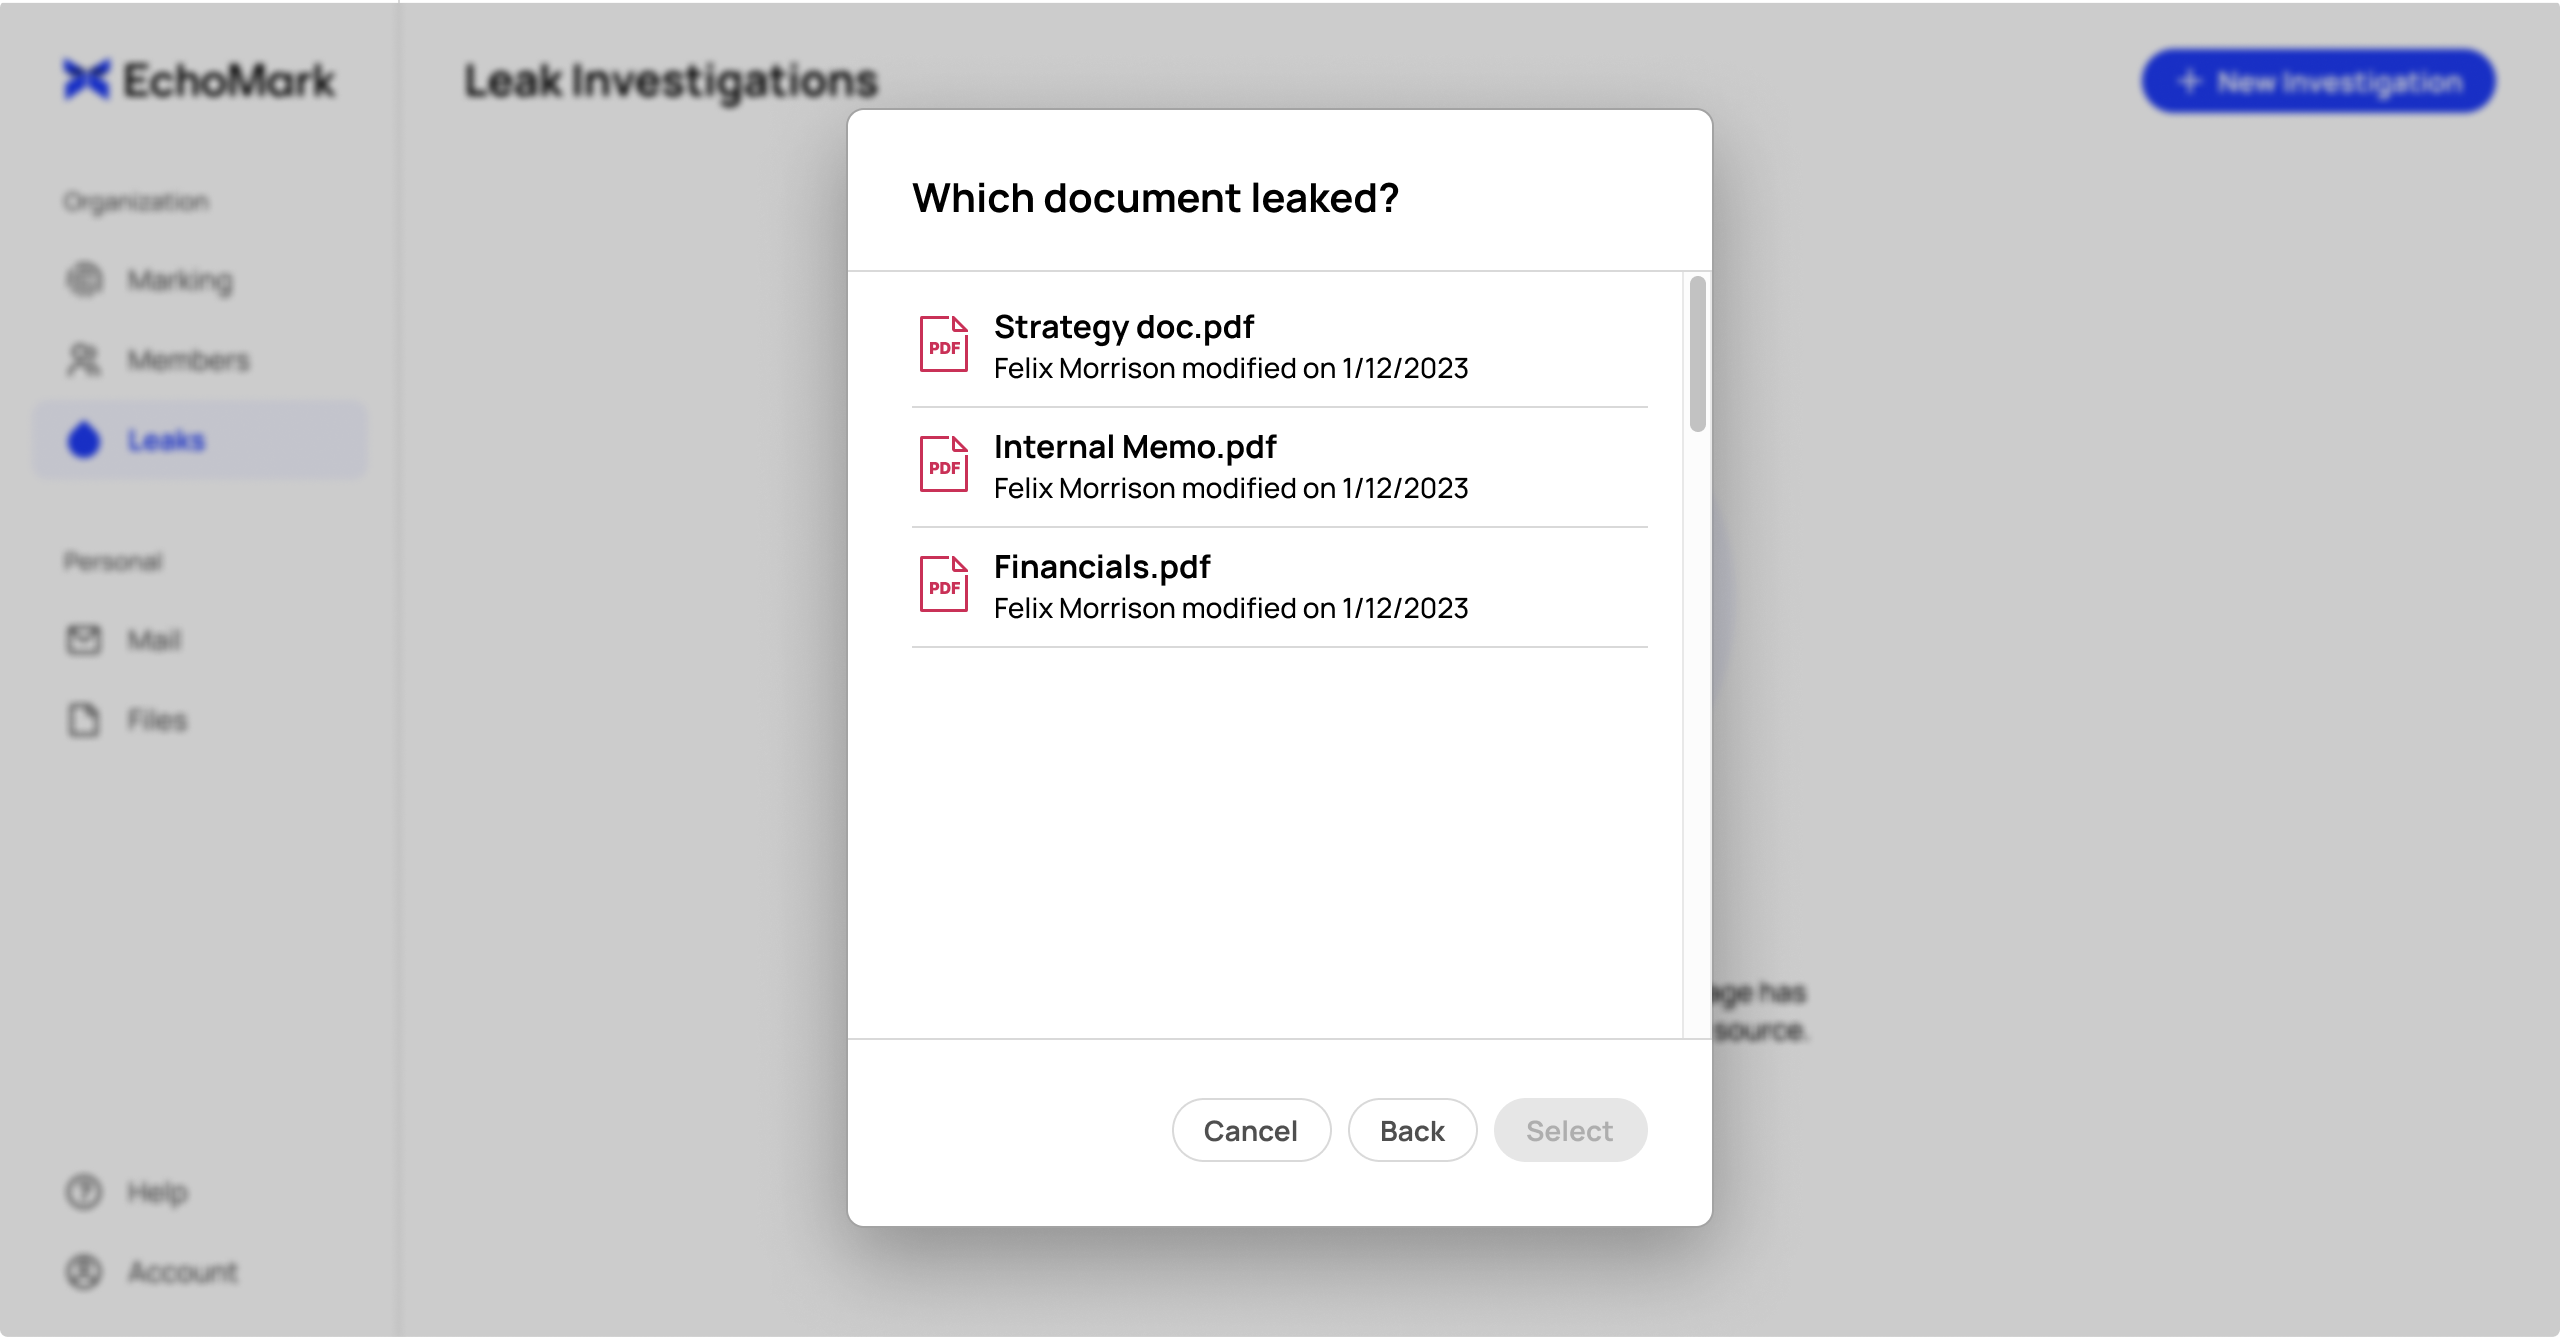Viewport: 2560px width, 1337px height.
Task: Click the PDF icon for Internal Memo.pdf
Action: point(943,464)
